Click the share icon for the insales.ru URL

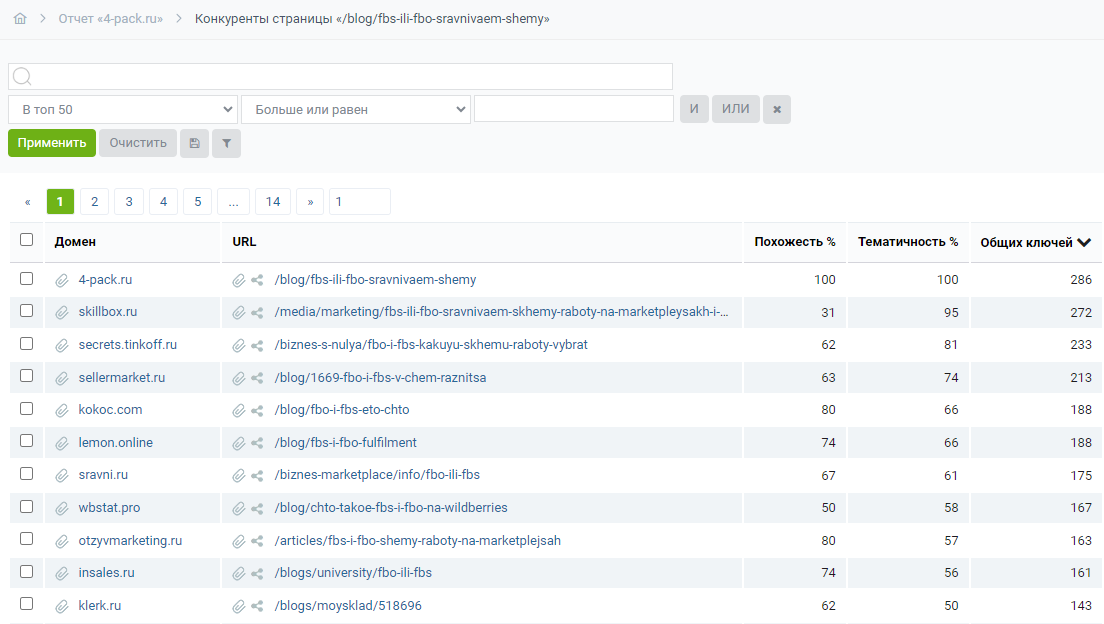tap(257, 573)
